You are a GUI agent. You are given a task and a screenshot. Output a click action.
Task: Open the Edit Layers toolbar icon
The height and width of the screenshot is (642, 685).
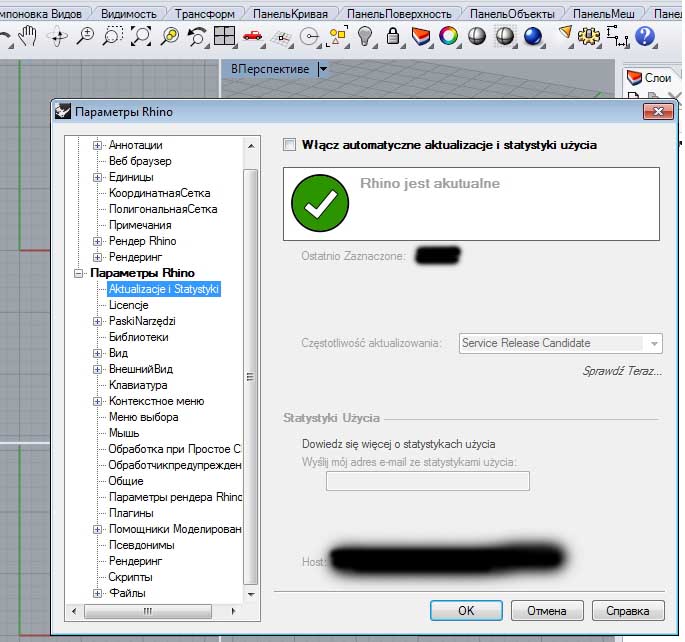coord(421,36)
